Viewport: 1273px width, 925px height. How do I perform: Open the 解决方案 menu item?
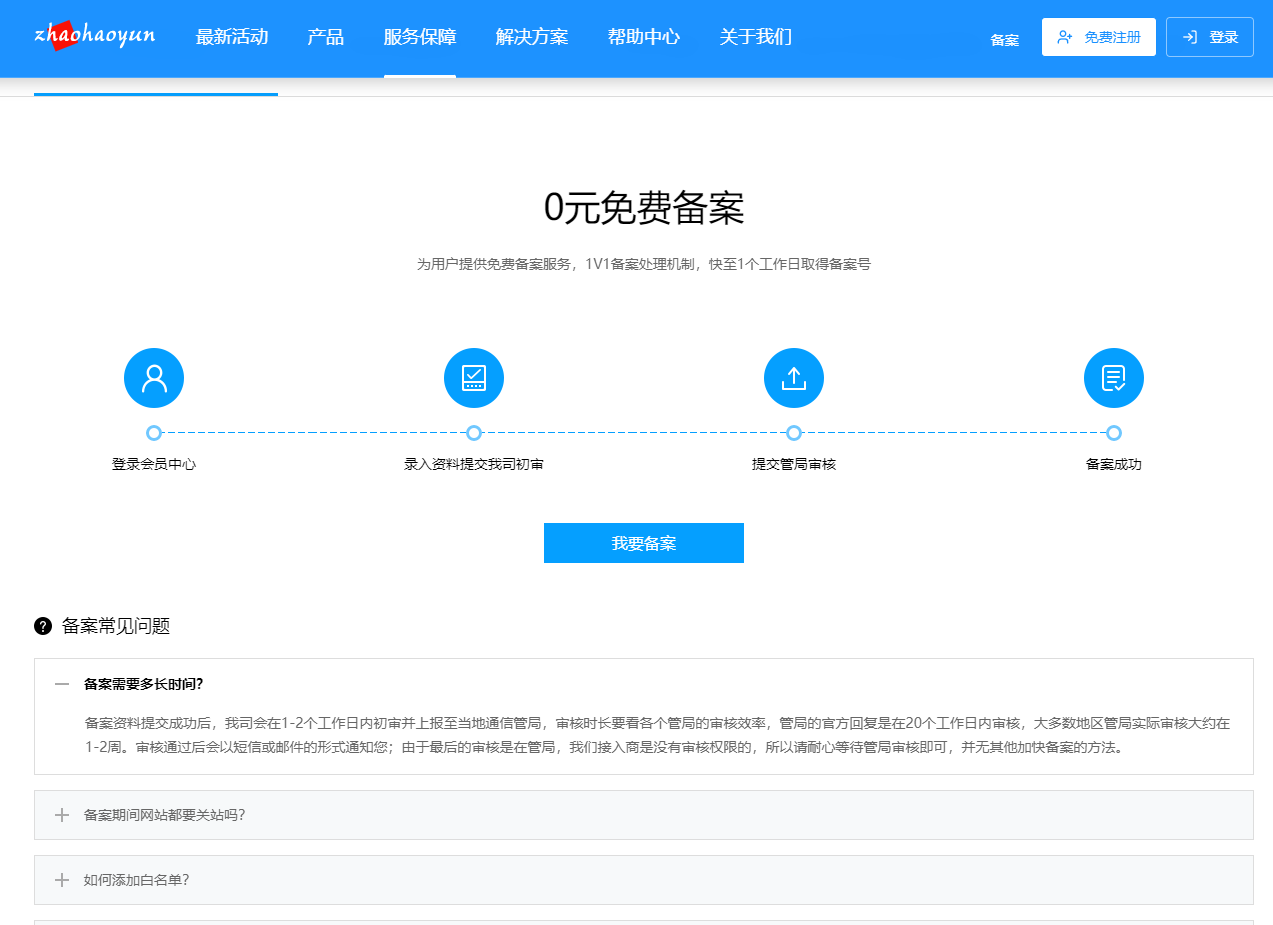tap(530, 36)
